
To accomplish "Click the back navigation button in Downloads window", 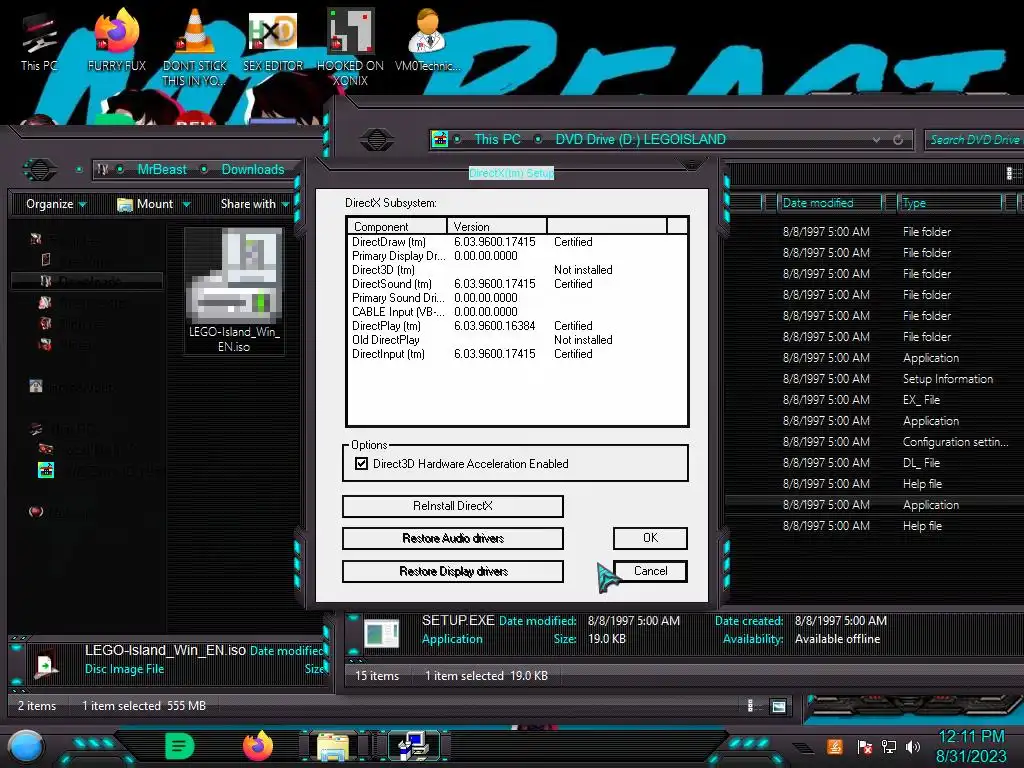I will pyautogui.click(x=40, y=170).
